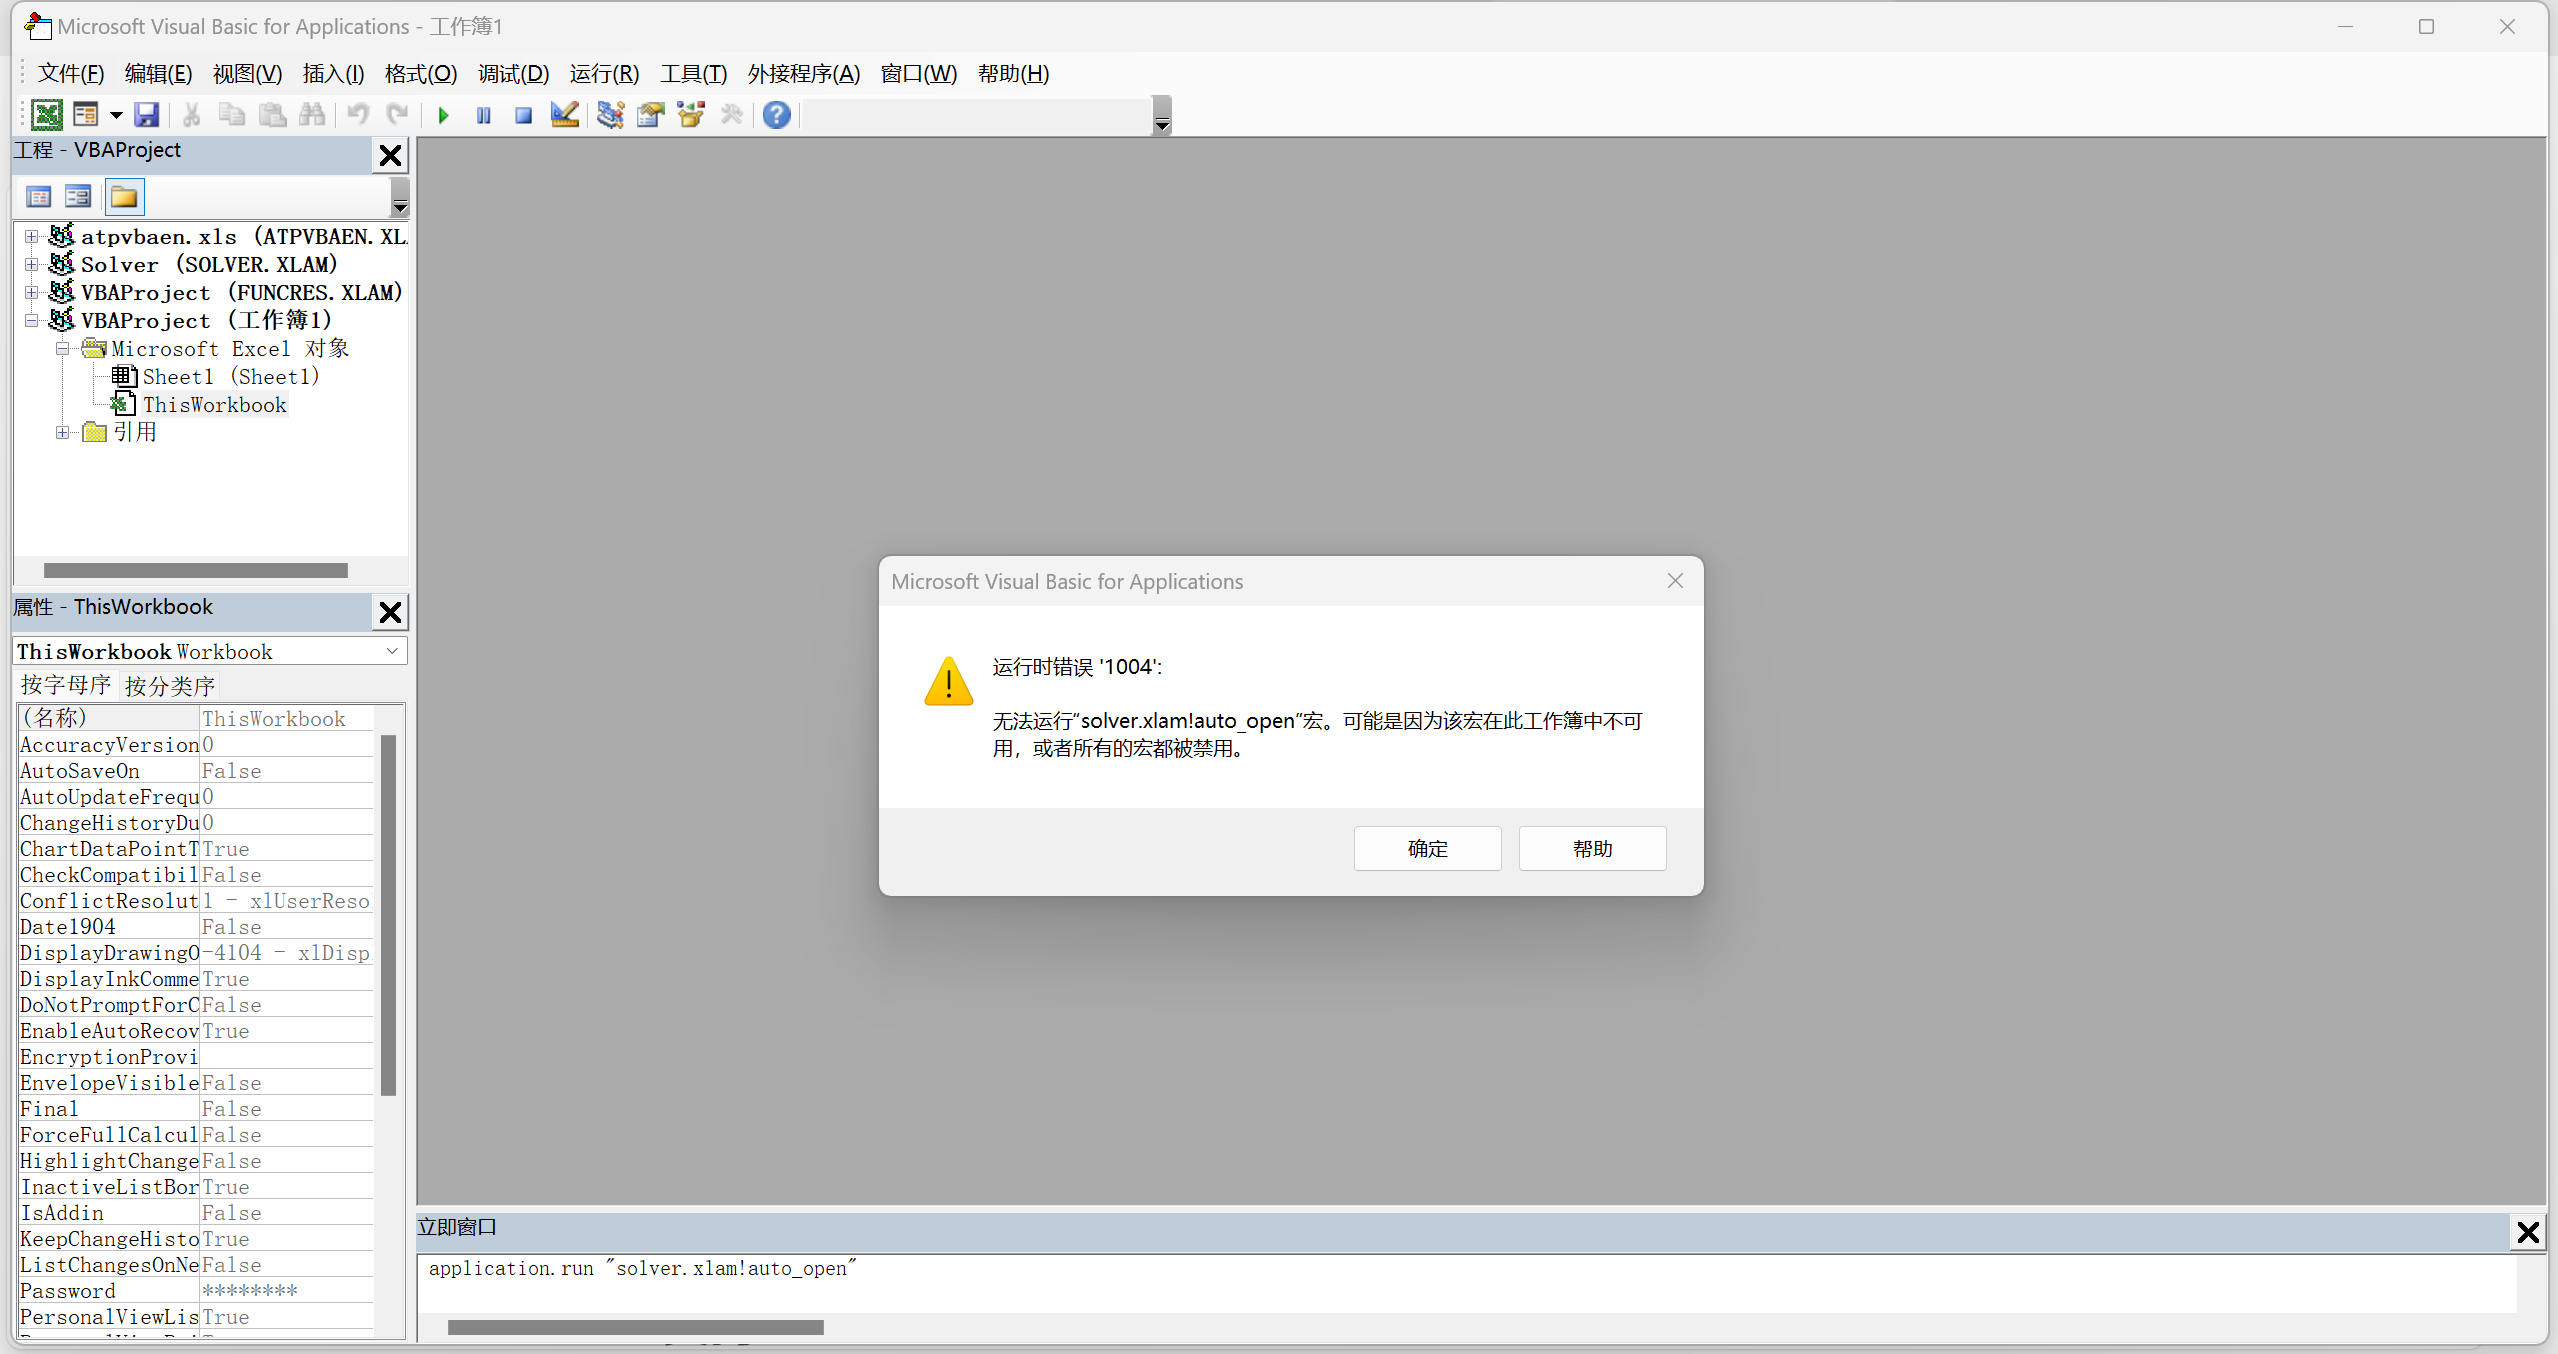2558x1354 pixels.
Task: Open the 窗口(W) menu
Action: click(x=918, y=74)
